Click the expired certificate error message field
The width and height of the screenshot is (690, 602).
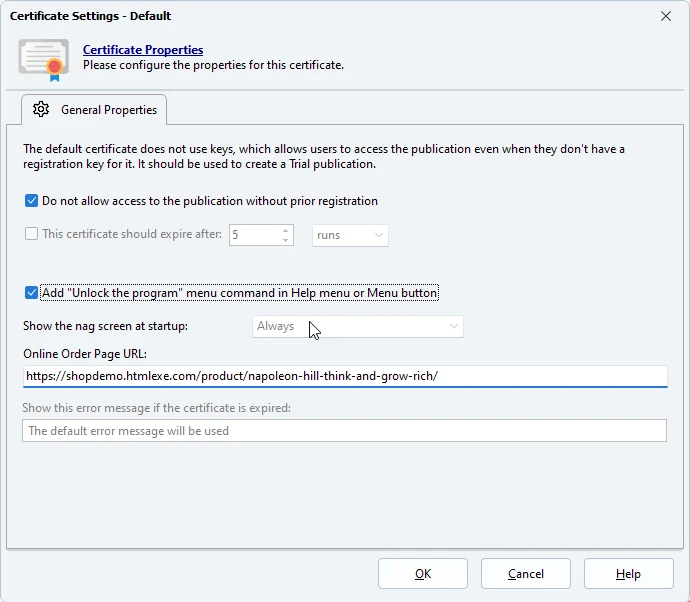pos(343,431)
